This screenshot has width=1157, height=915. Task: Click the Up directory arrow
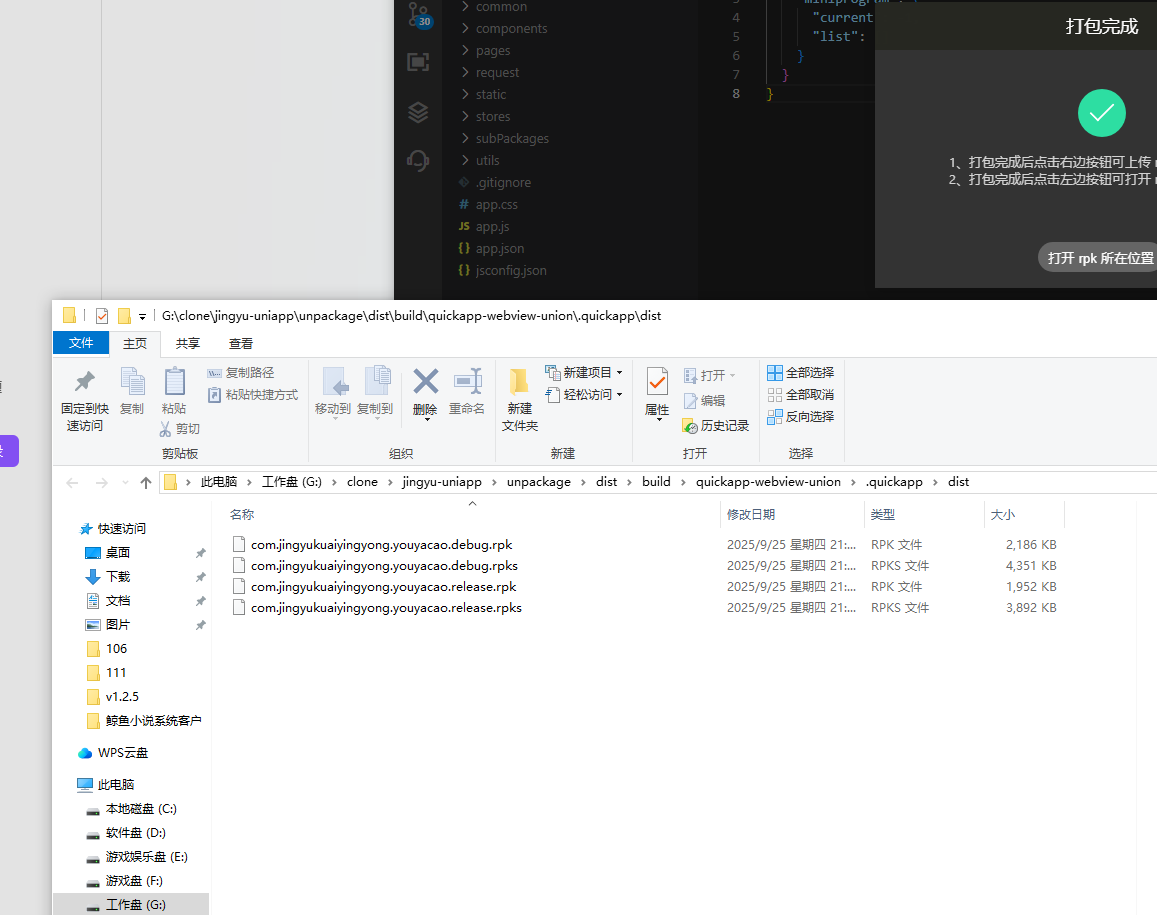pos(146,483)
